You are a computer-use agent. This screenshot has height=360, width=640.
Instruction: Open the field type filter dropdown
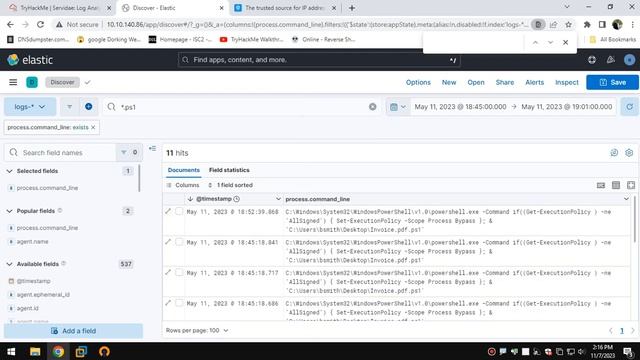pyautogui.click(x=129, y=152)
